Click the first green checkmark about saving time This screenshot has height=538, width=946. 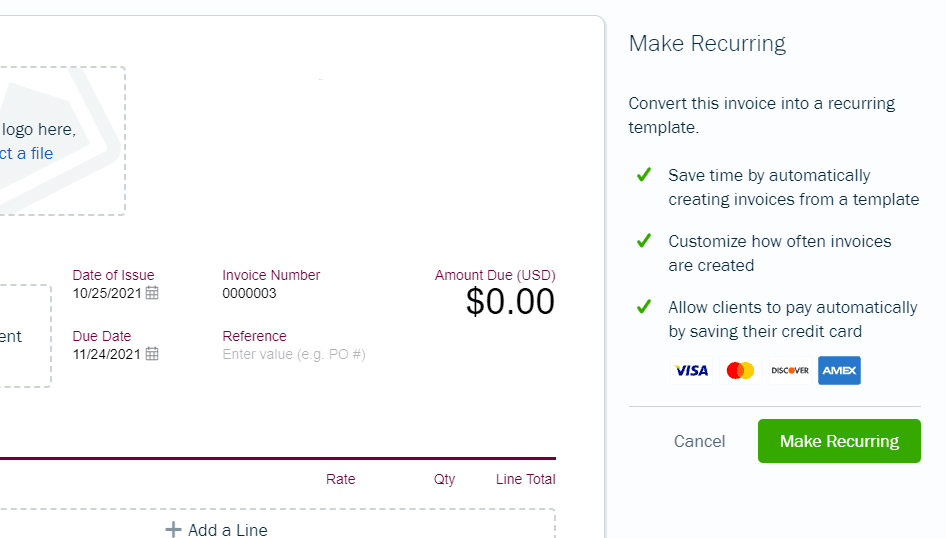click(644, 175)
